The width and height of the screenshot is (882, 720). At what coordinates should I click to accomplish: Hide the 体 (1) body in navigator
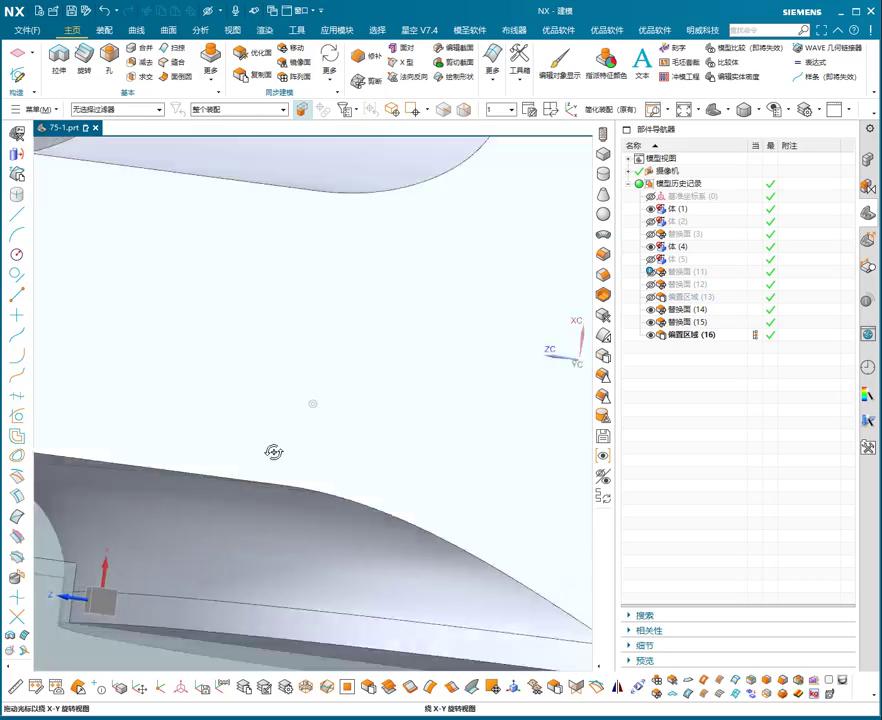click(650, 209)
